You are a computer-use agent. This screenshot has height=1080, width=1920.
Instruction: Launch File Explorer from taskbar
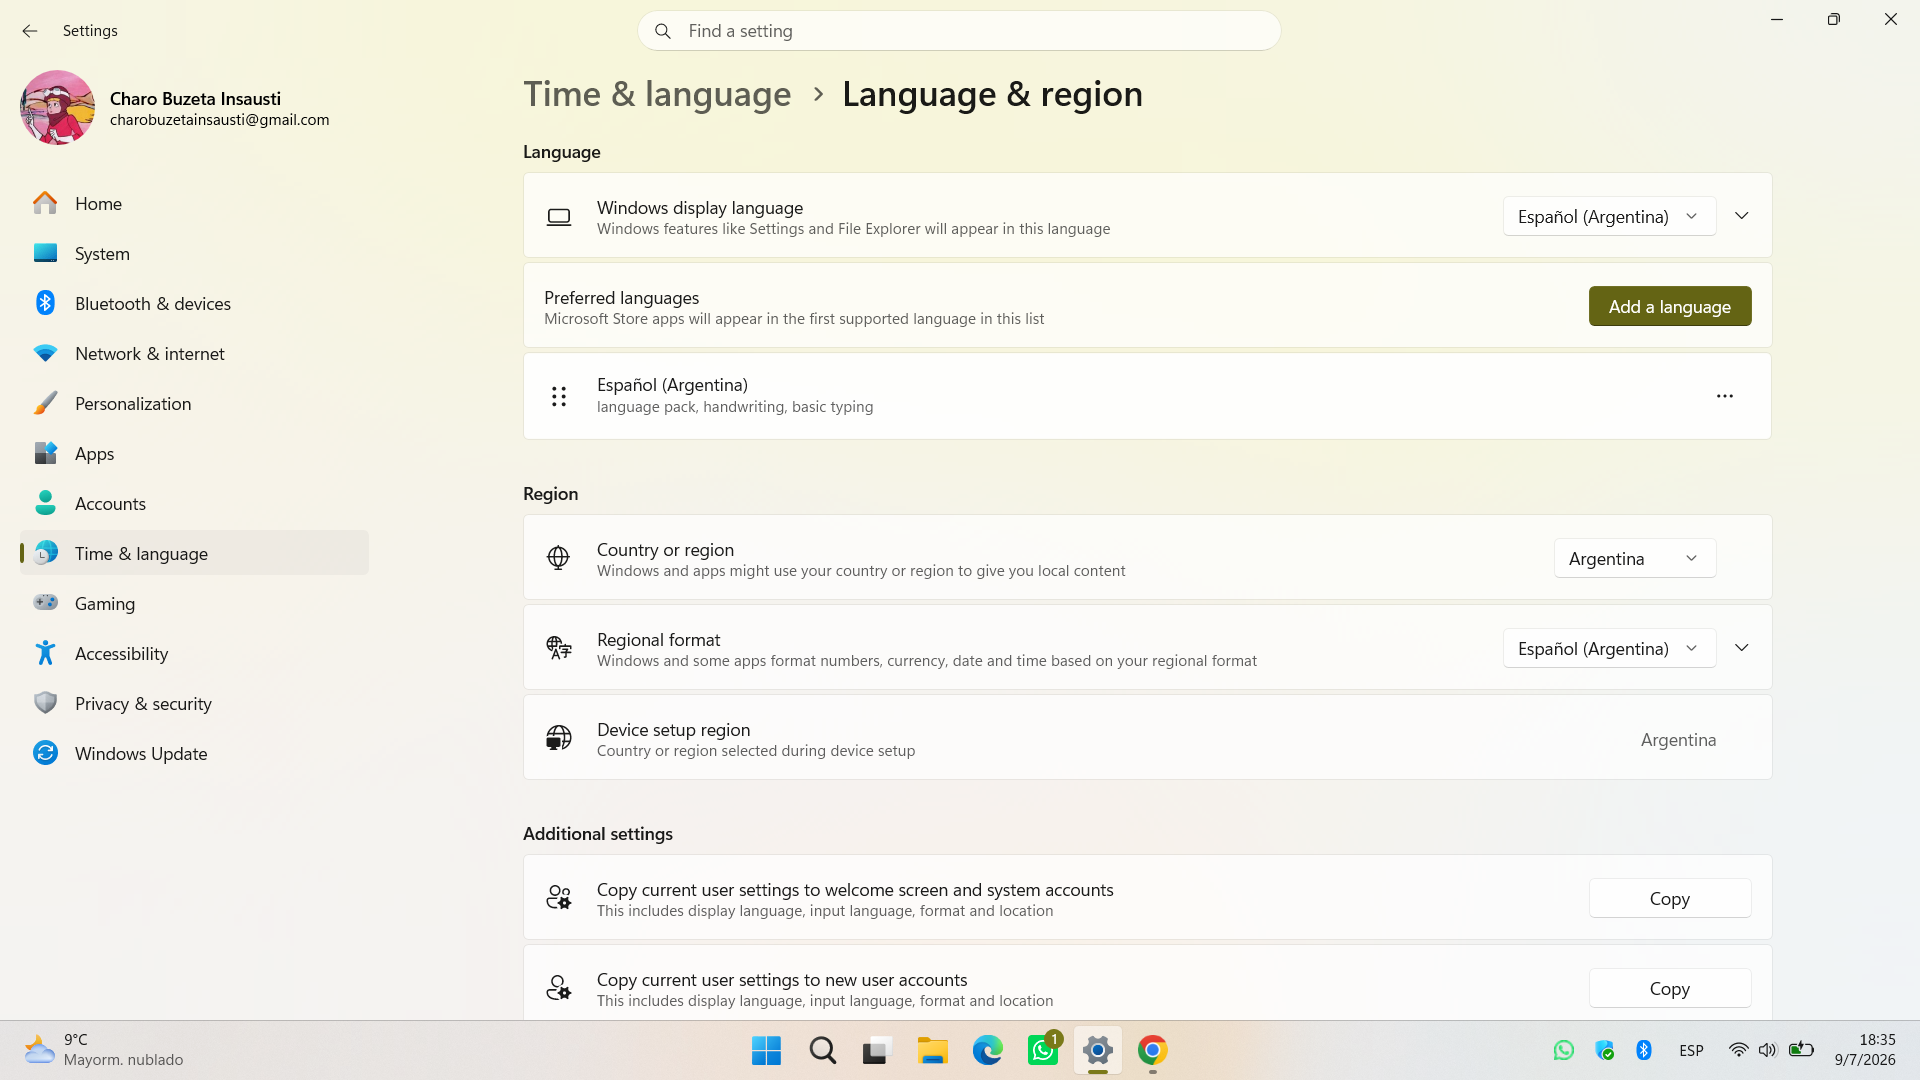click(932, 1050)
